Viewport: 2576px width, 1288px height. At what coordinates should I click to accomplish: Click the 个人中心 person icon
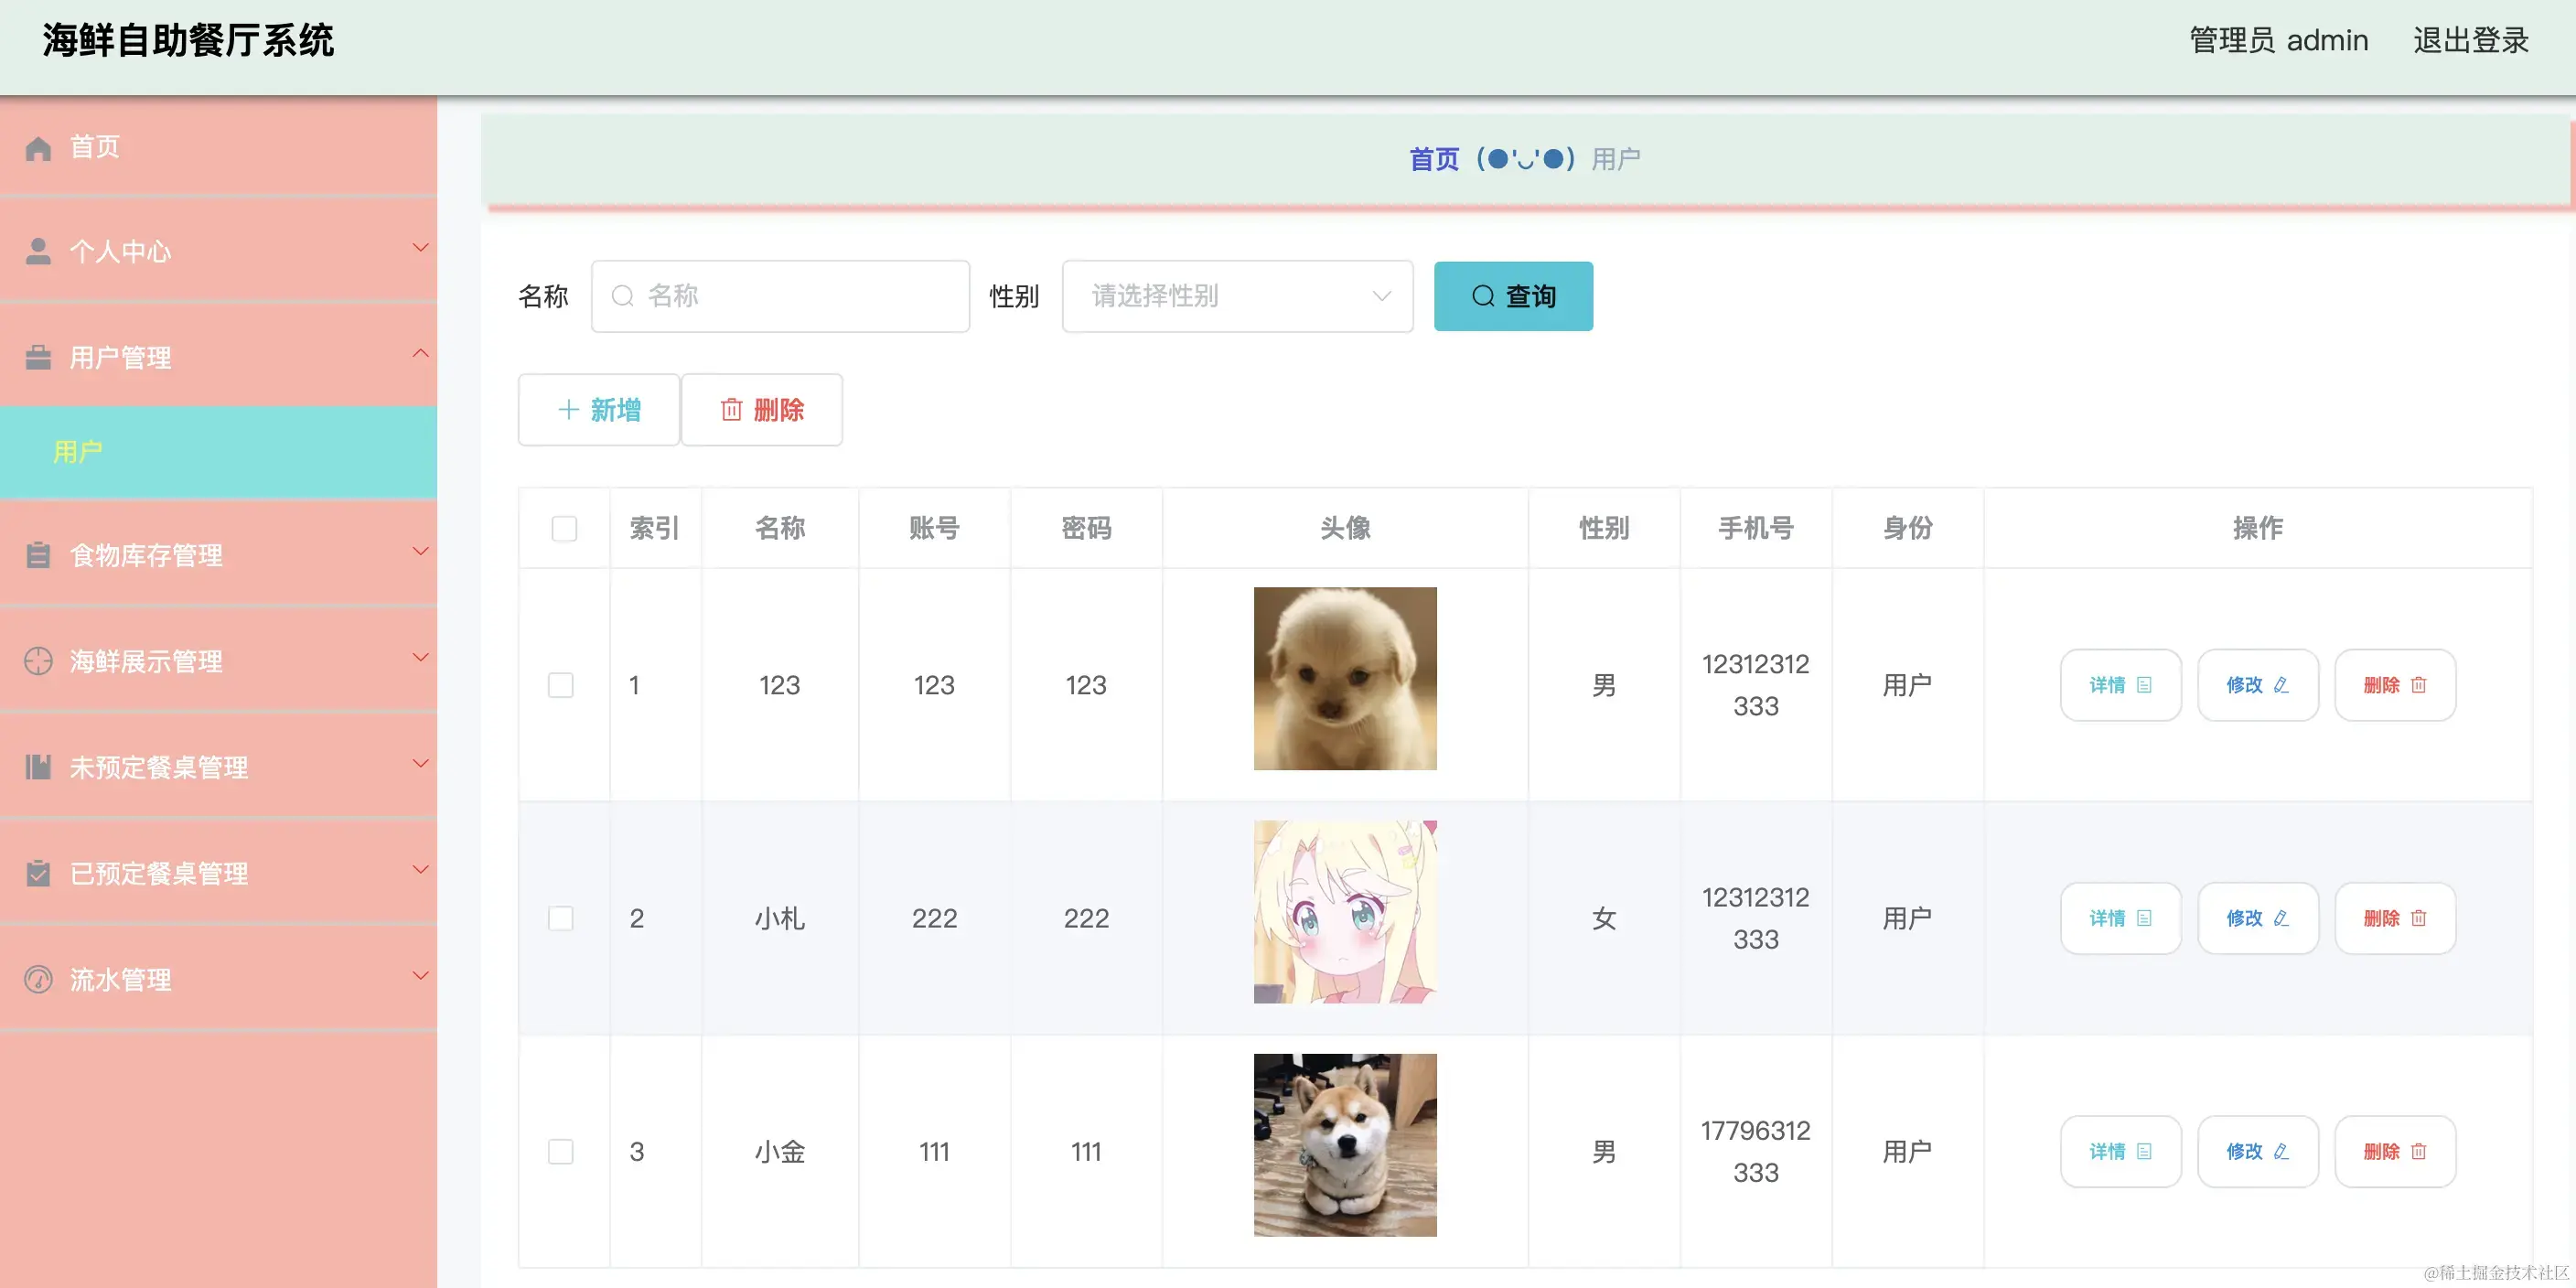(38, 251)
